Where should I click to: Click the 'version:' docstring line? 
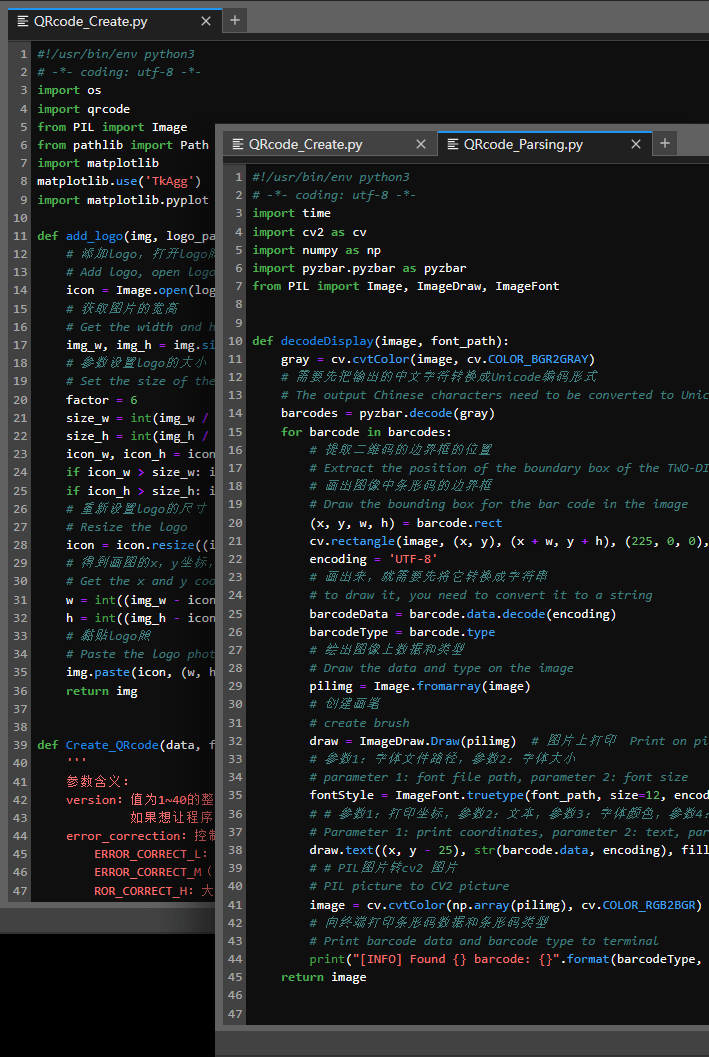coord(140,800)
